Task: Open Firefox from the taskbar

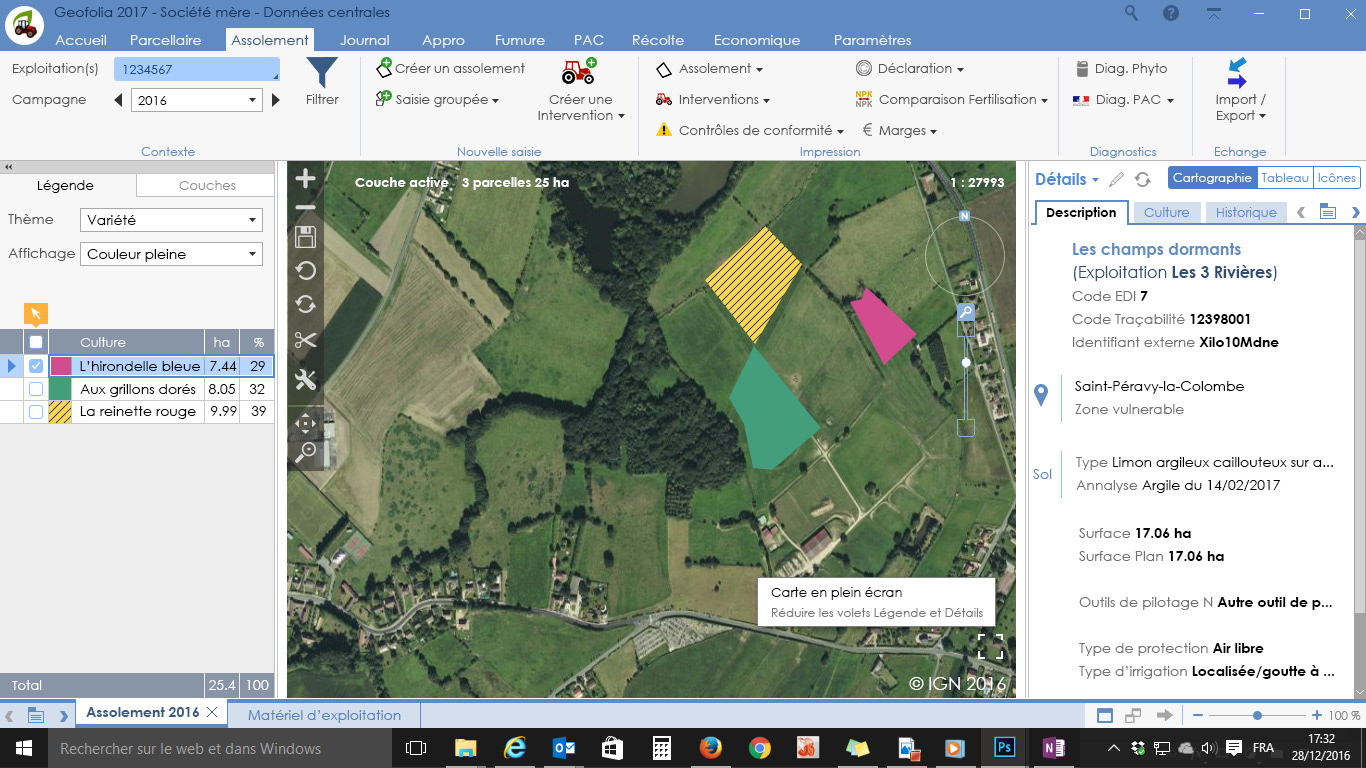Action: tap(711, 747)
